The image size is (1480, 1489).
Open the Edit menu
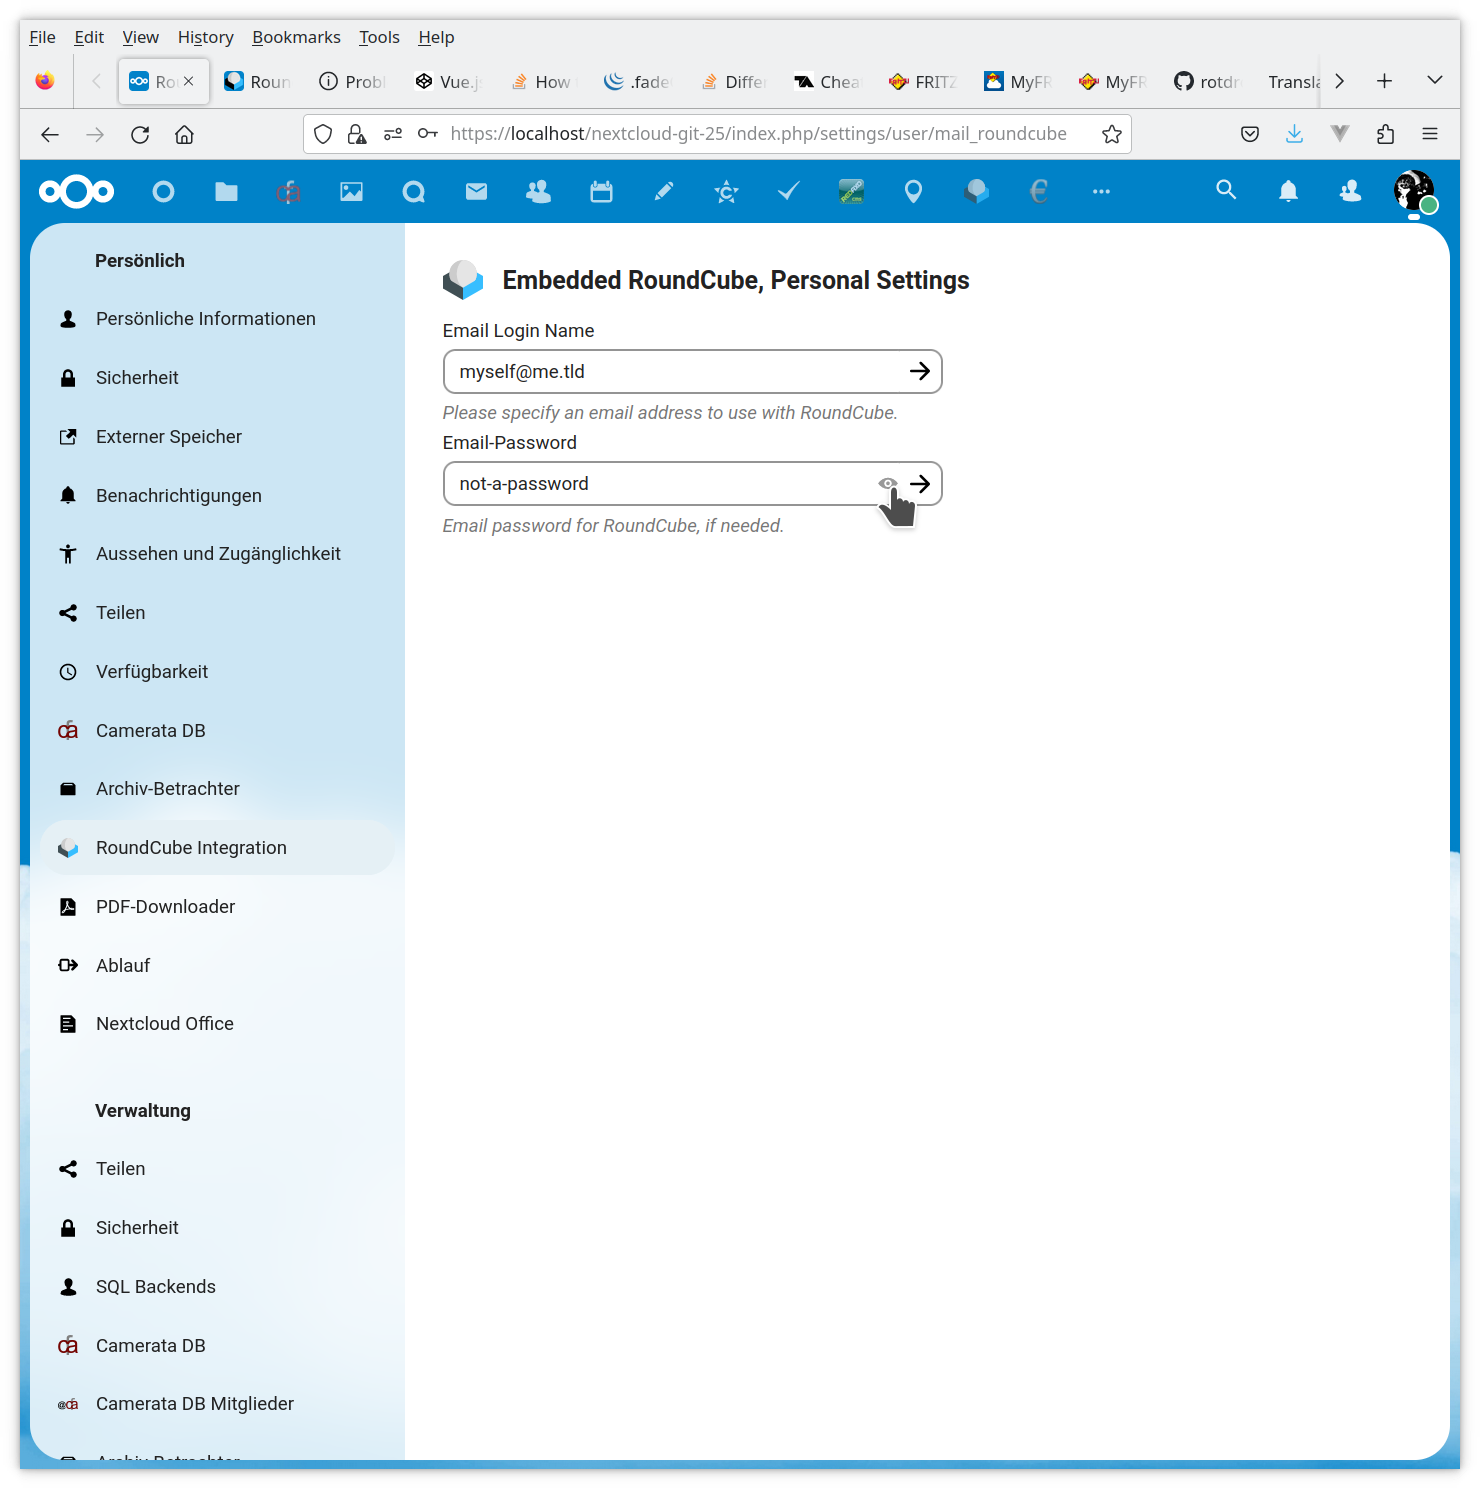tap(89, 37)
